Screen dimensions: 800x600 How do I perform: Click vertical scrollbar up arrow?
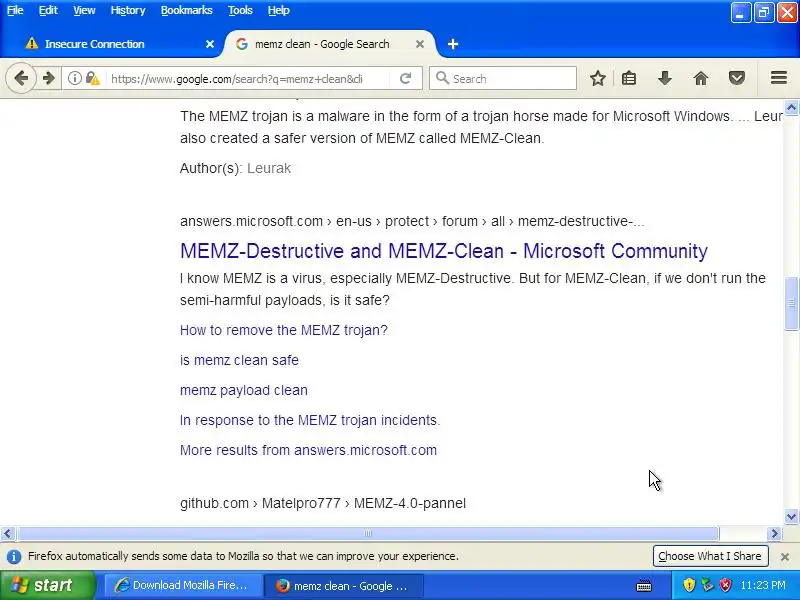click(791, 108)
